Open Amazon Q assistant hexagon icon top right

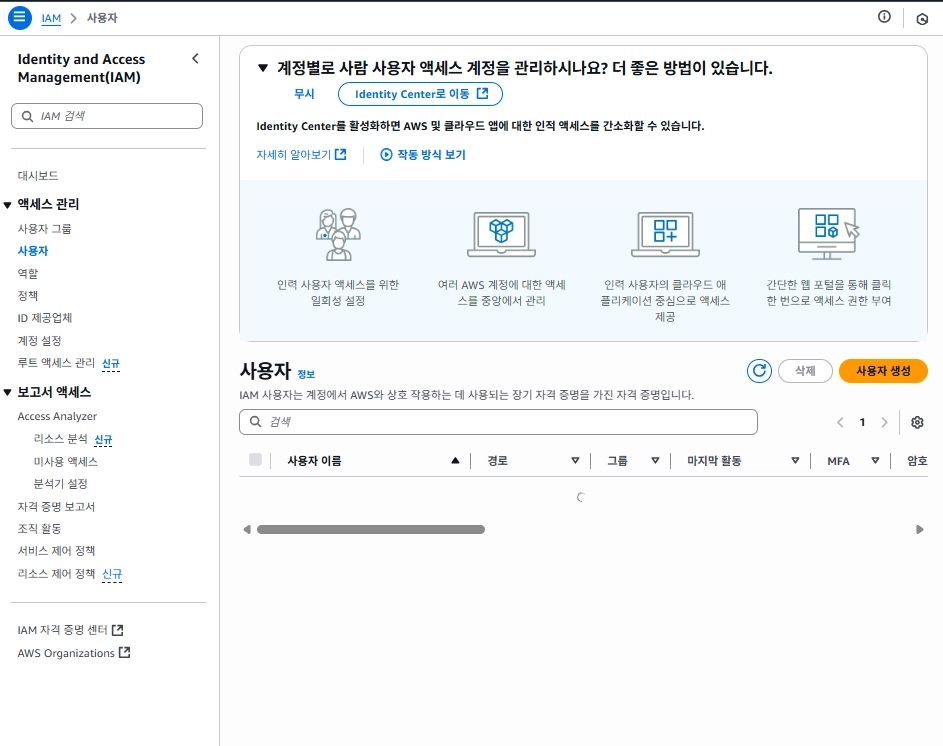(x=921, y=18)
